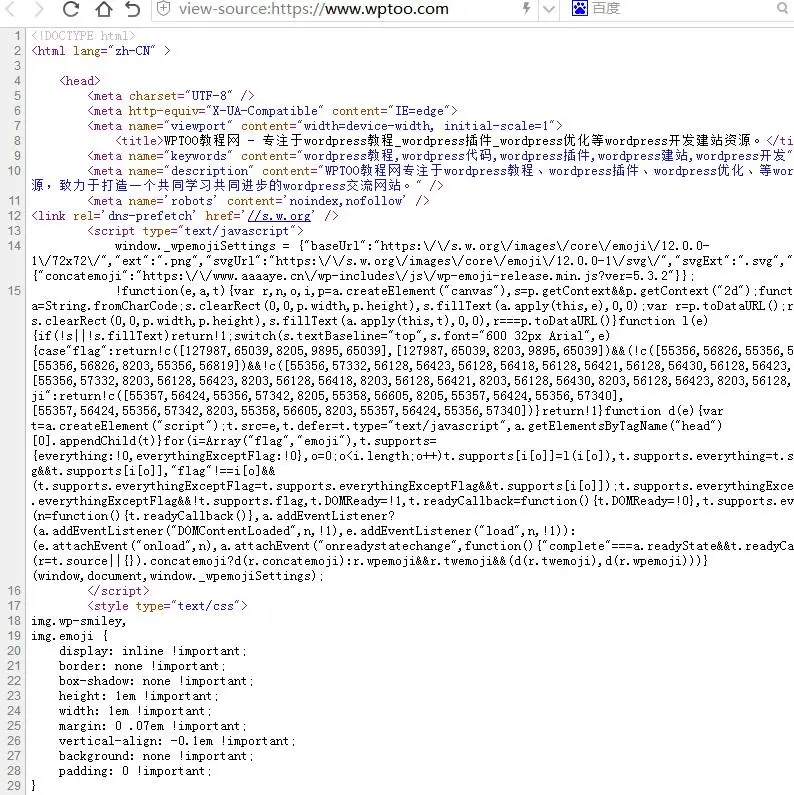This screenshot has height=795, width=794.
Task: Open the //s.w.org dns-prefetch link
Action: tap(279, 216)
